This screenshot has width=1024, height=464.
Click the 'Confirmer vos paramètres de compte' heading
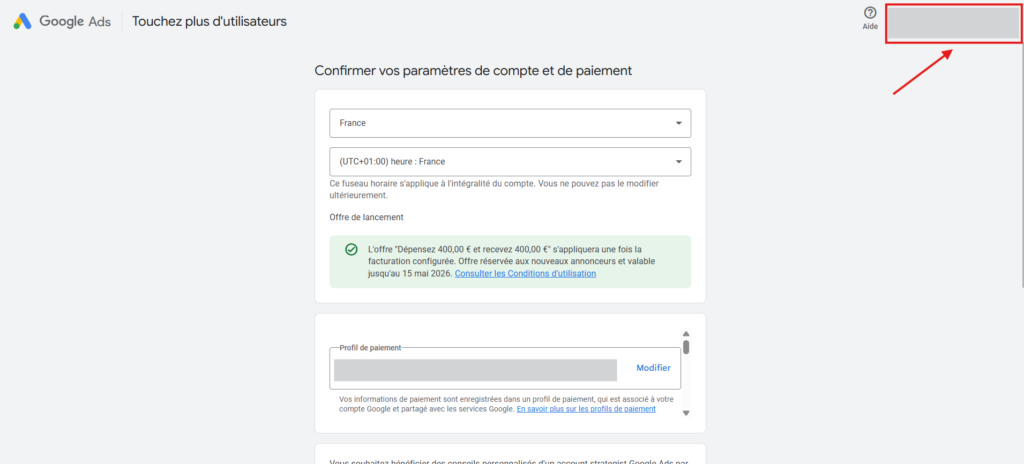pyautogui.click(x=472, y=71)
